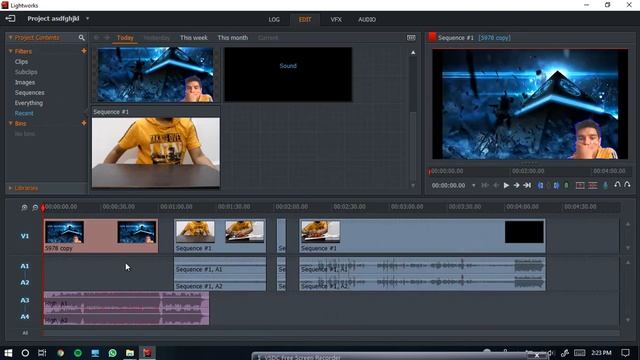The height and width of the screenshot is (360, 640).
Task: Click the Delete red-striped icon in viewer
Action: point(593,185)
